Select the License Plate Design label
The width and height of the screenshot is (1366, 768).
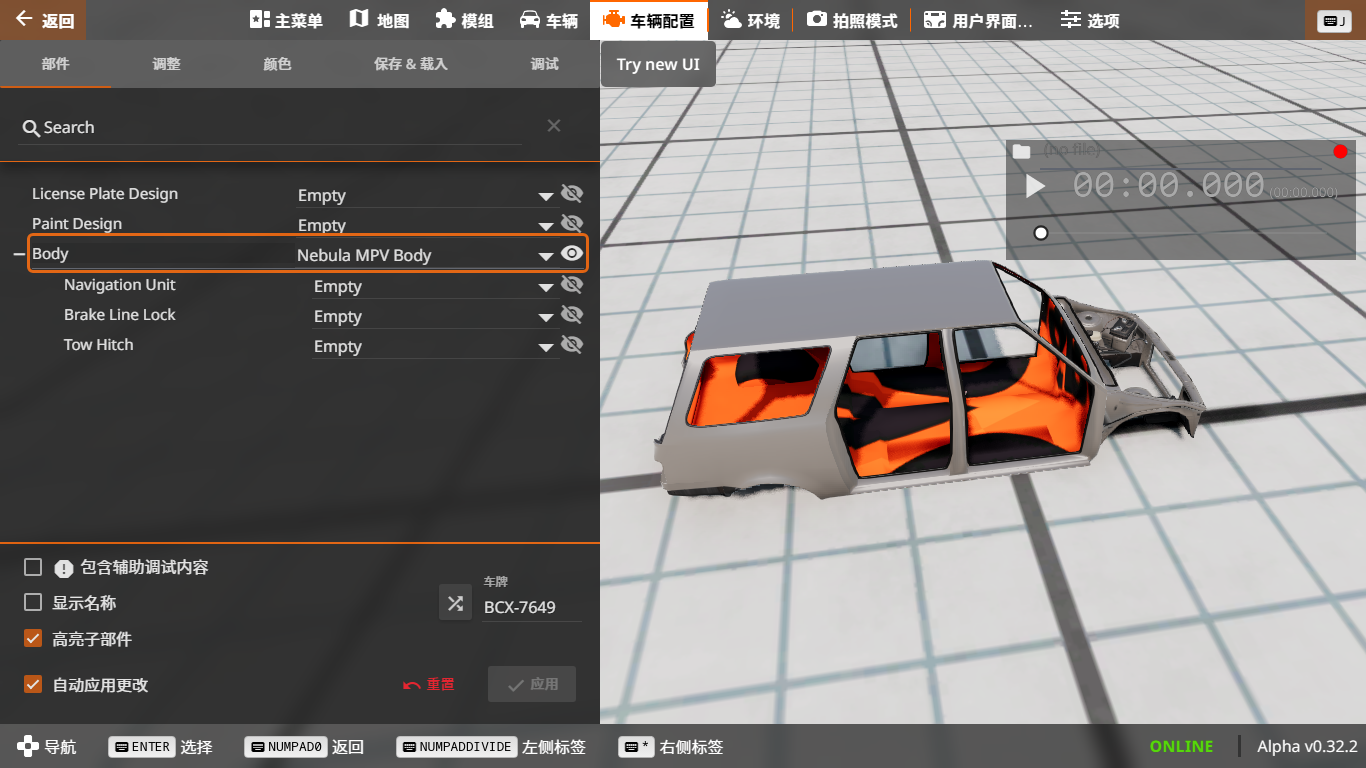(x=105, y=194)
